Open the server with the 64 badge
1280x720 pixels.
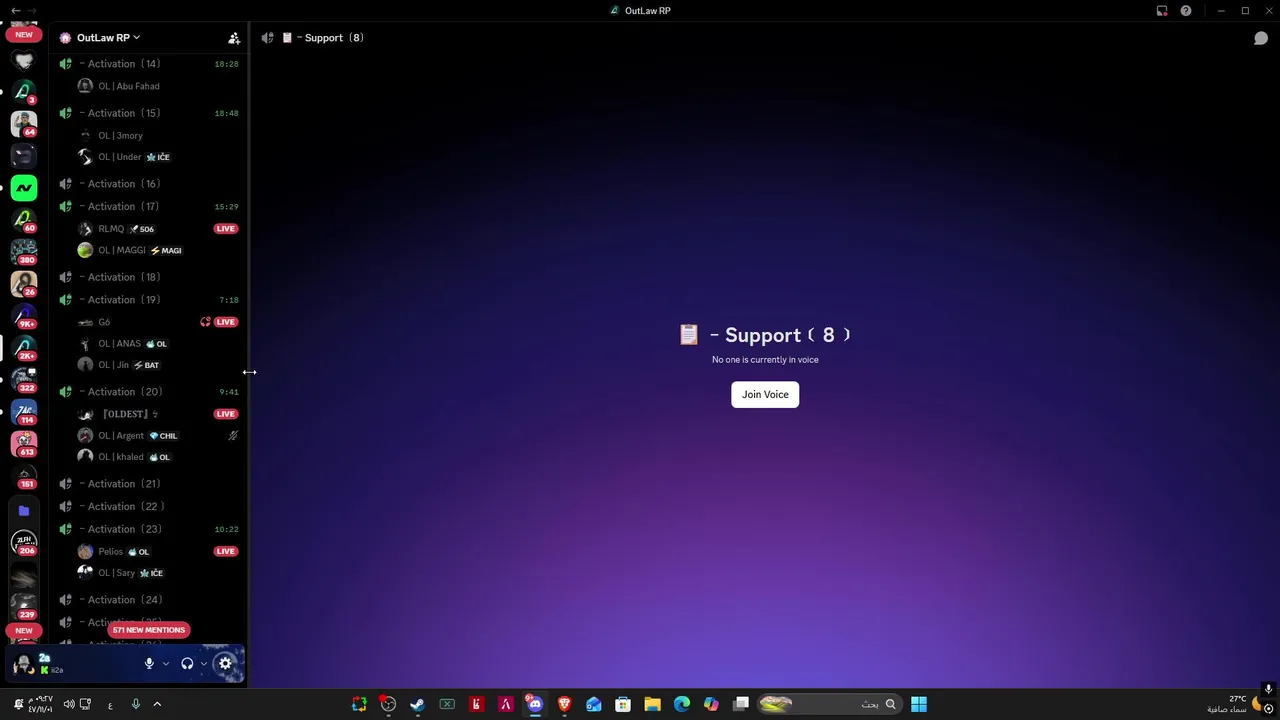tap(24, 123)
